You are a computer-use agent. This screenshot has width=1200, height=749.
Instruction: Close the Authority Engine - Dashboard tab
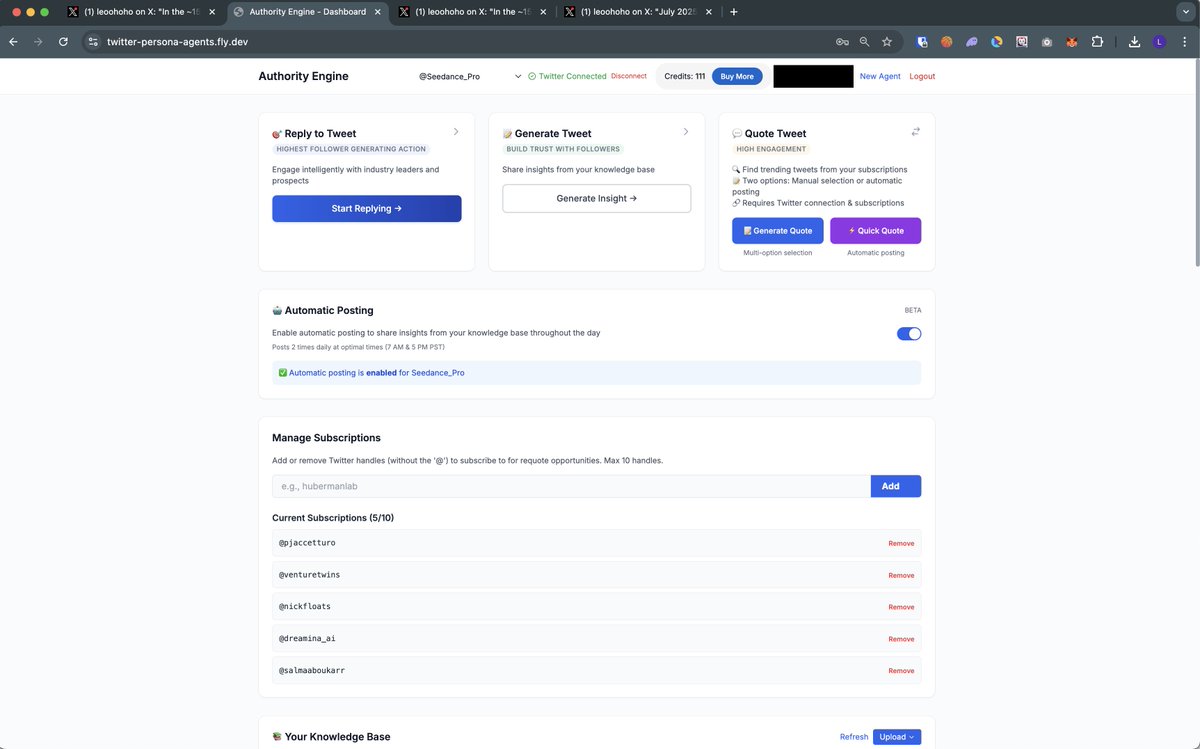click(x=378, y=12)
